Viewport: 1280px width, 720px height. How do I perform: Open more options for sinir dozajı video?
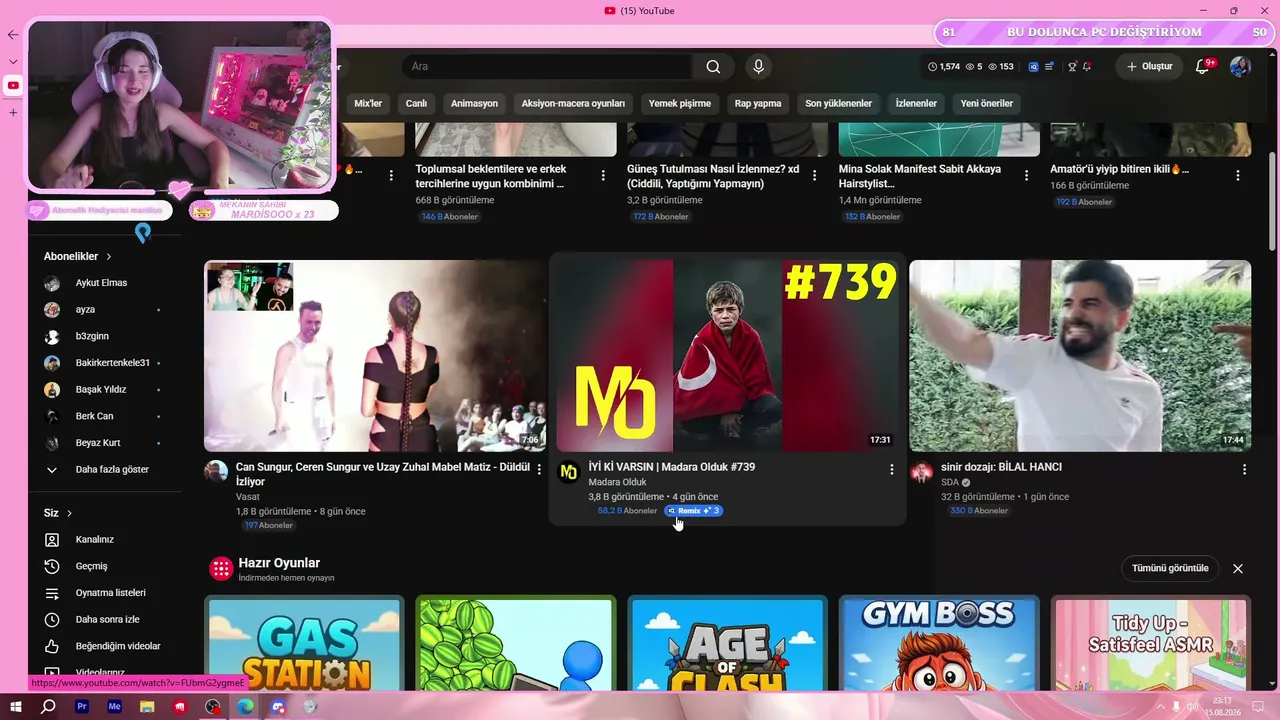pos(1245,469)
